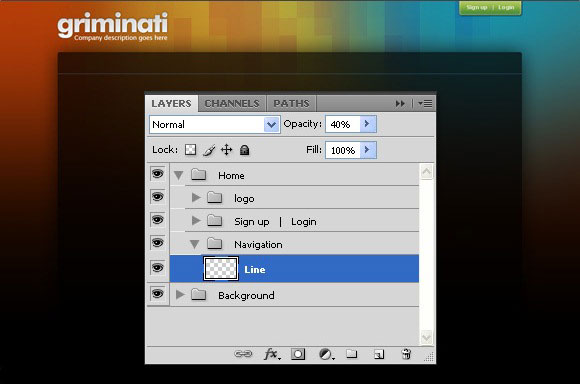Image resolution: width=580 pixels, height=384 pixels.
Task: Add a layer mask with the mask icon
Action: (298, 354)
